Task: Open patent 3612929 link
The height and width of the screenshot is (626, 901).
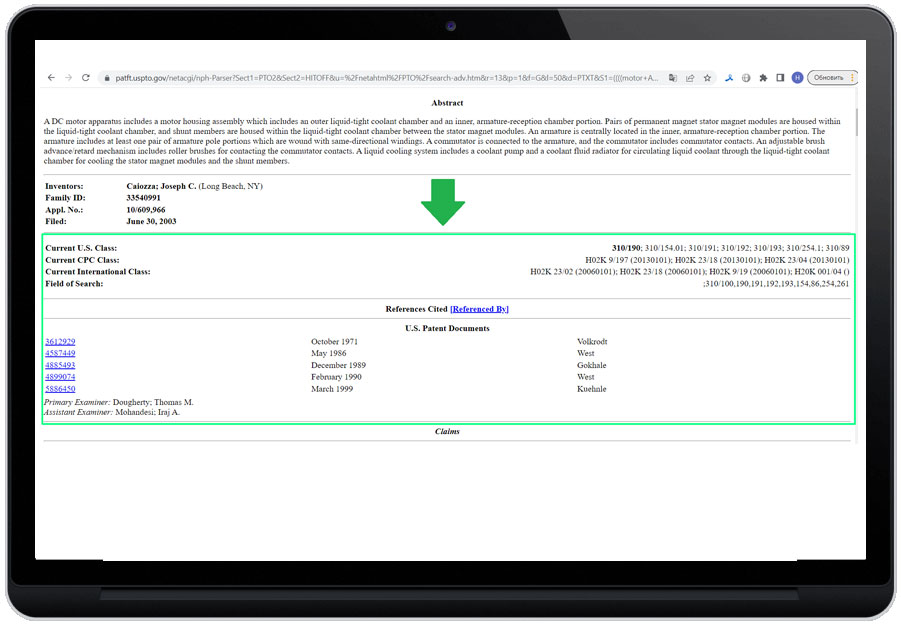Action: coord(60,342)
